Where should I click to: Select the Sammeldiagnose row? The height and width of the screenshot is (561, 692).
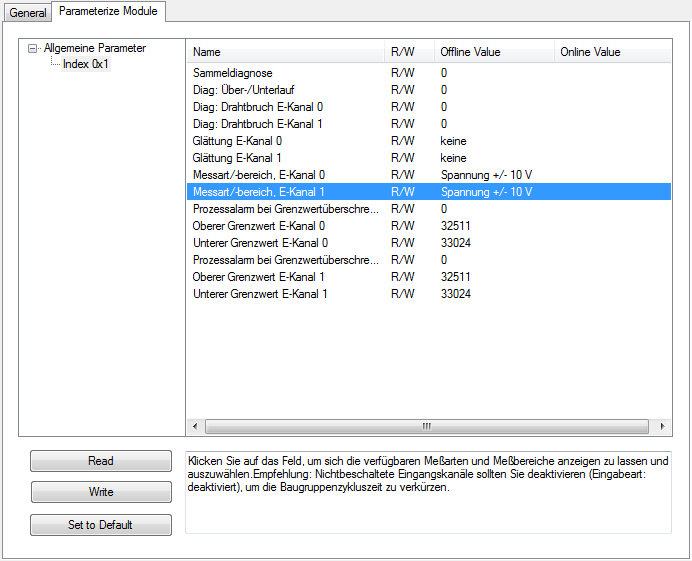[x=429, y=73]
